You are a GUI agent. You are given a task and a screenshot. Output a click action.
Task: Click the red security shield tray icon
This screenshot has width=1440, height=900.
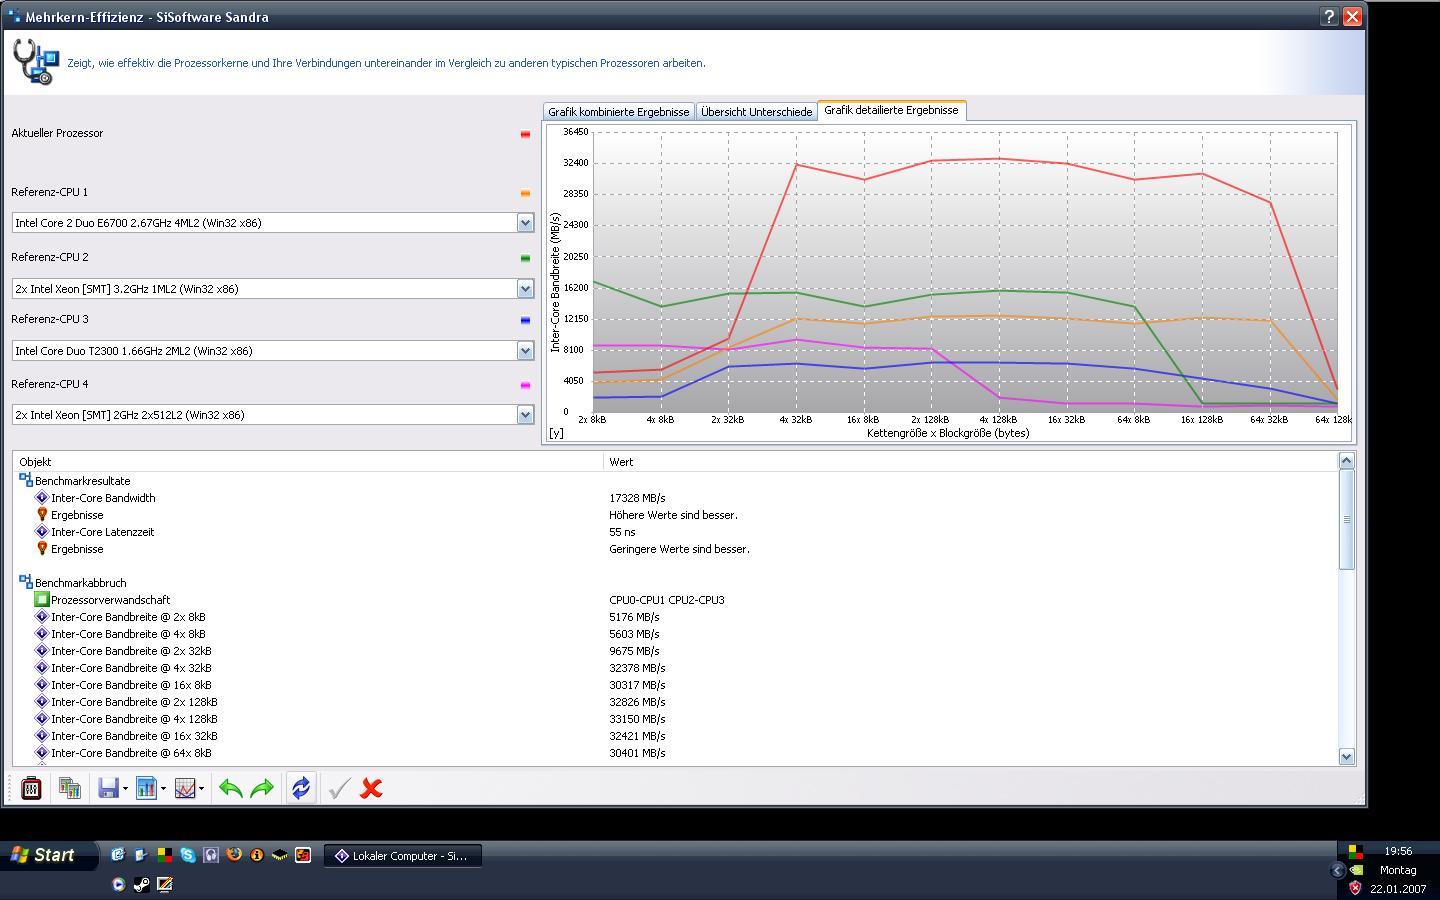point(1356,888)
